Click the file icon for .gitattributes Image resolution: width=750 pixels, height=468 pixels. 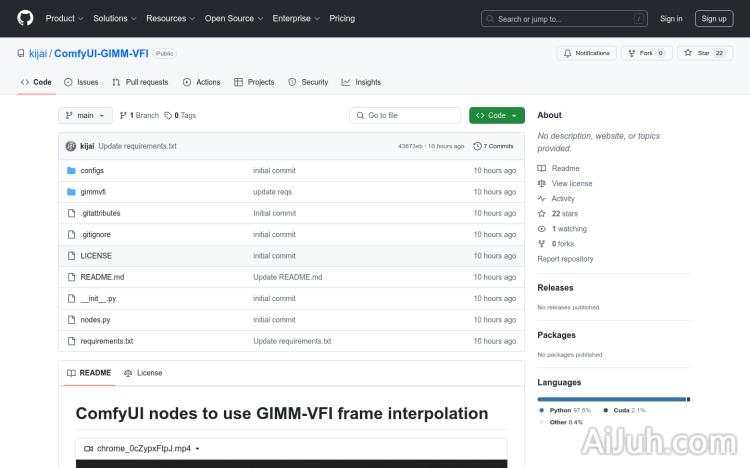(x=71, y=213)
